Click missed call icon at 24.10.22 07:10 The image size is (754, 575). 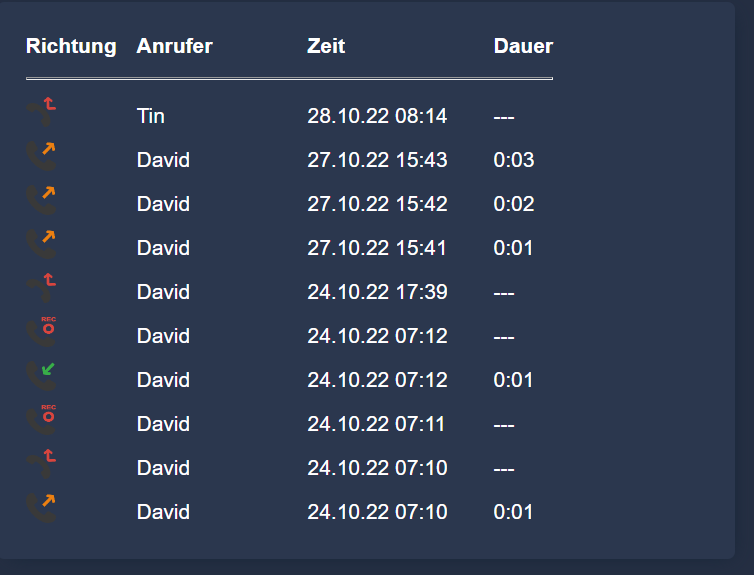tap(41, 465)
